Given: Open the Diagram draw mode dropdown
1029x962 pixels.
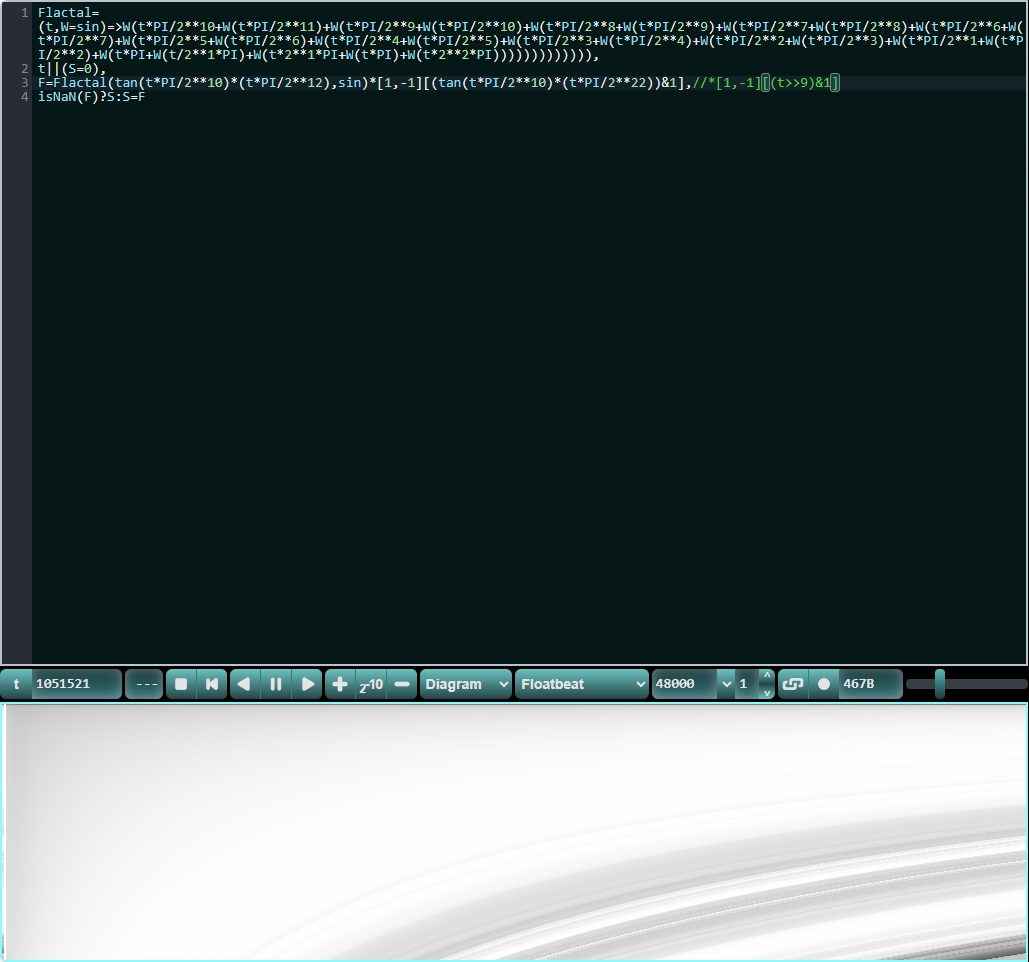Looking at the screenshot, I should [466, 684].
